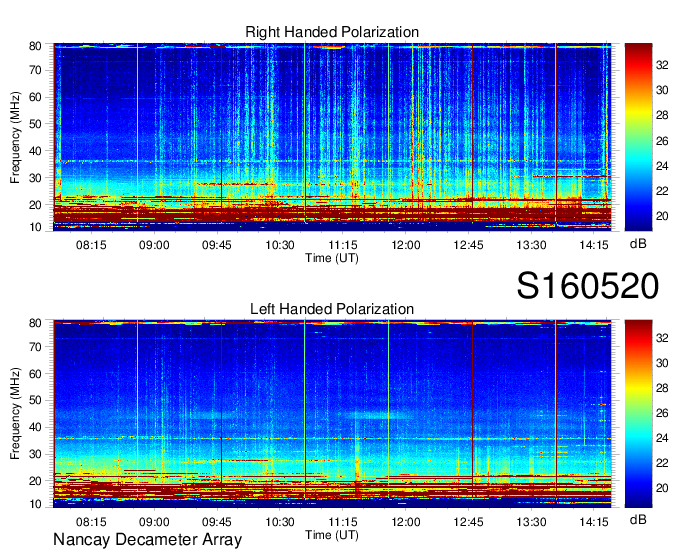Click the 32 value on the top color bar
The image size is (680, 552).
pos(662,65)
